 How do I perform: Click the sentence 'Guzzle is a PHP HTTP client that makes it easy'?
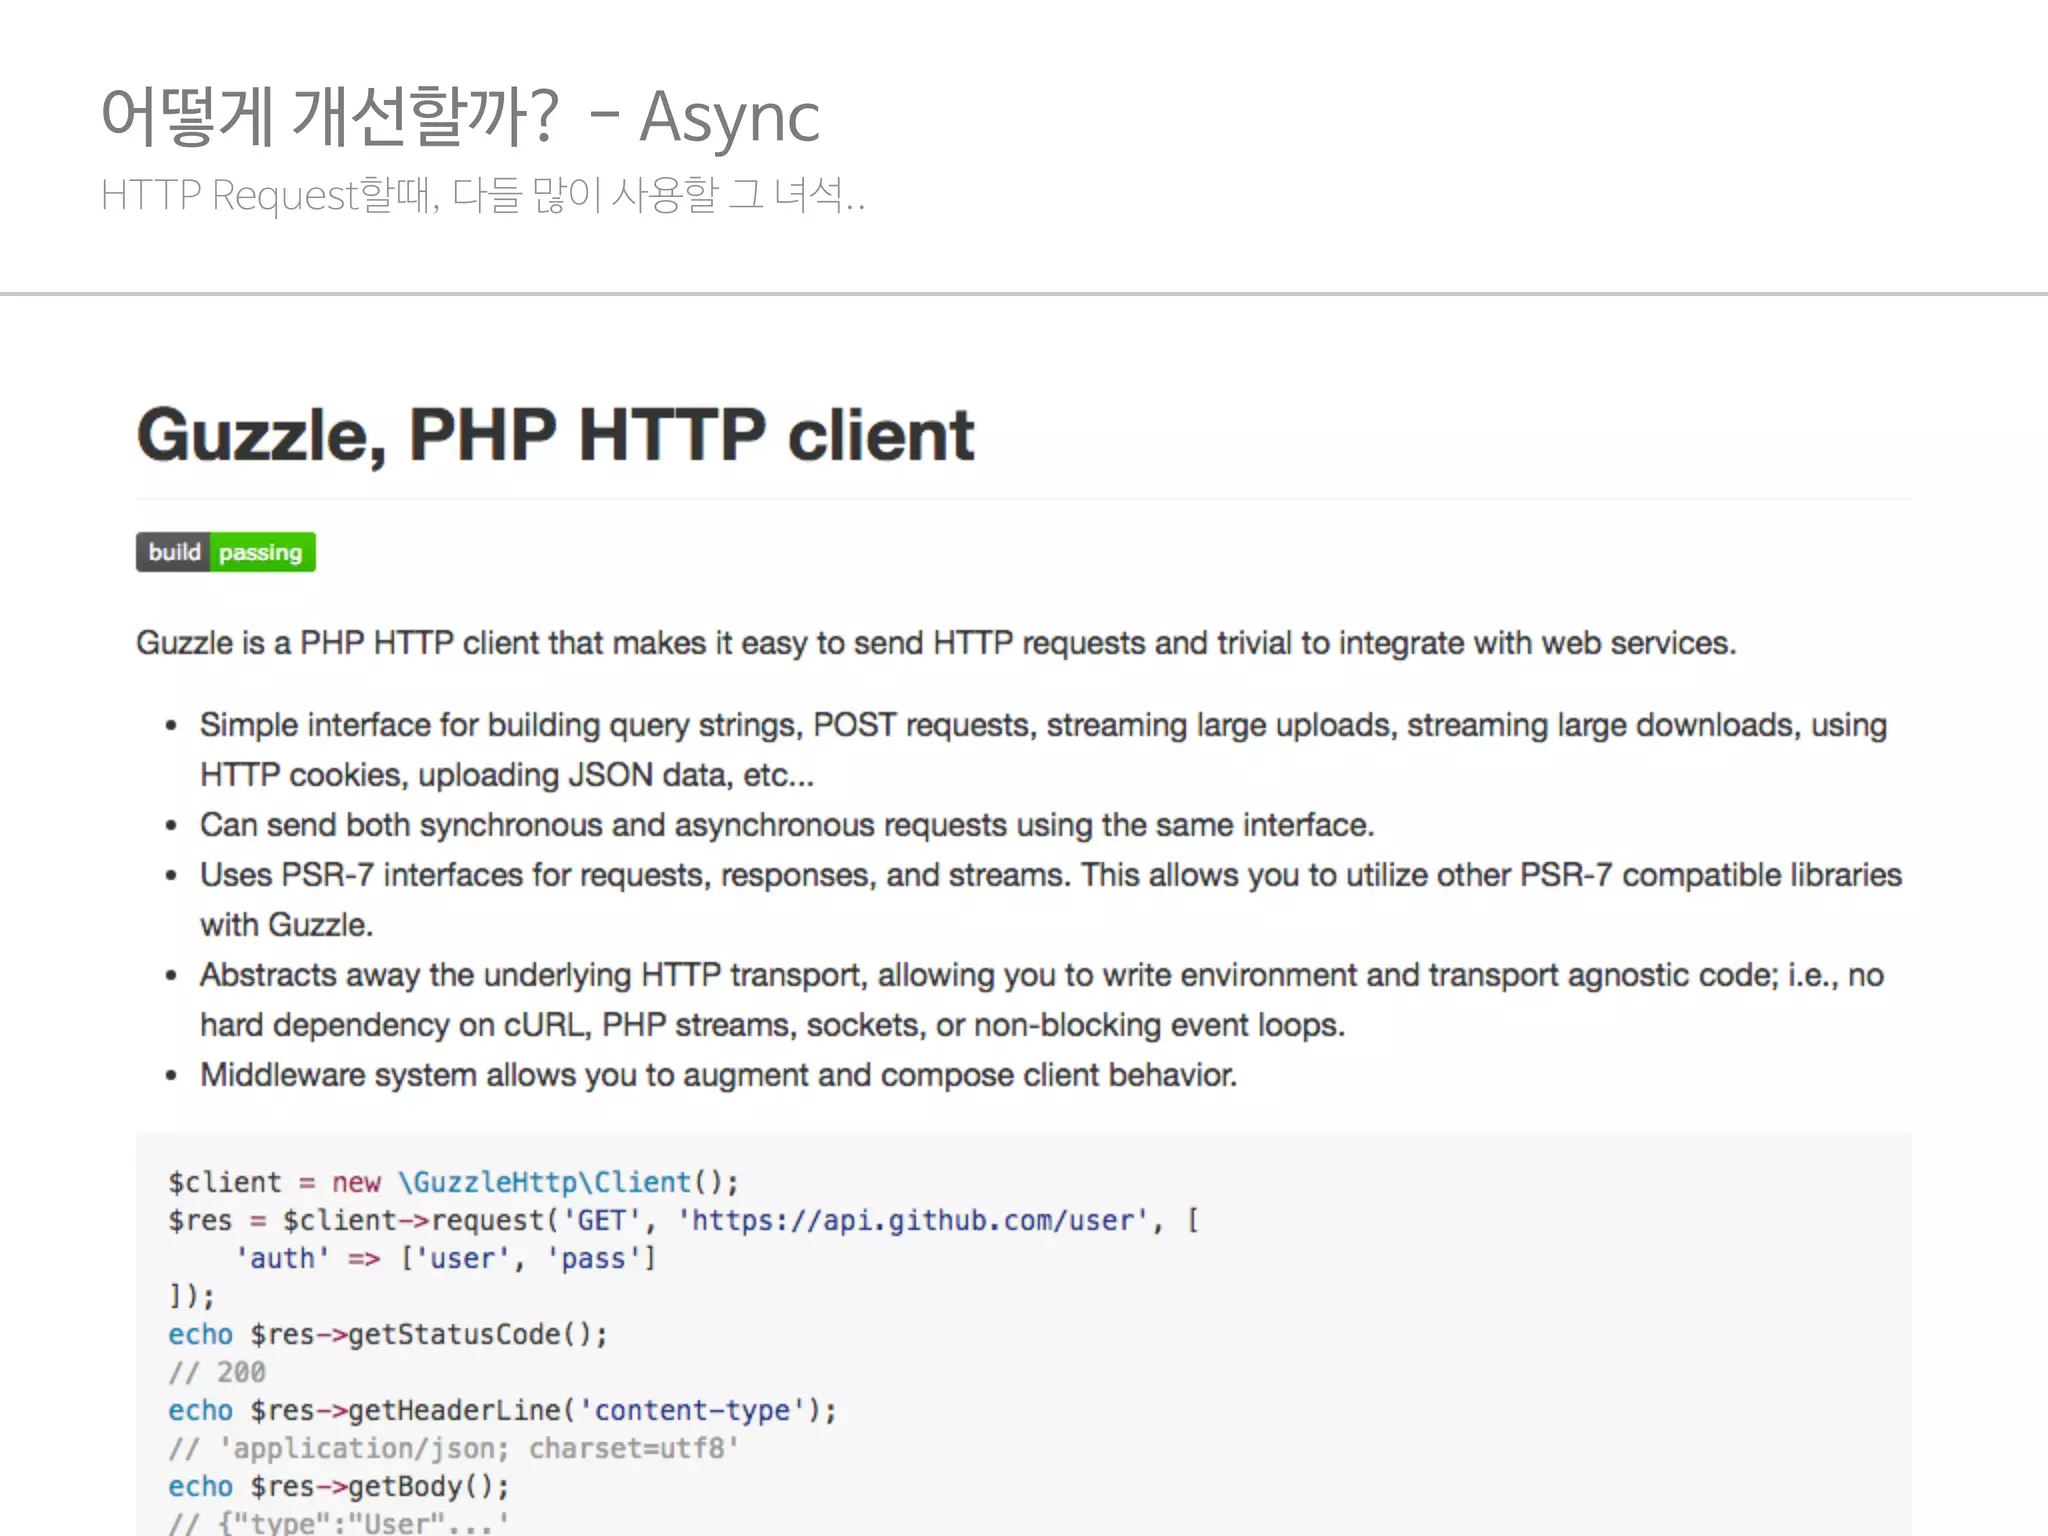936,643
